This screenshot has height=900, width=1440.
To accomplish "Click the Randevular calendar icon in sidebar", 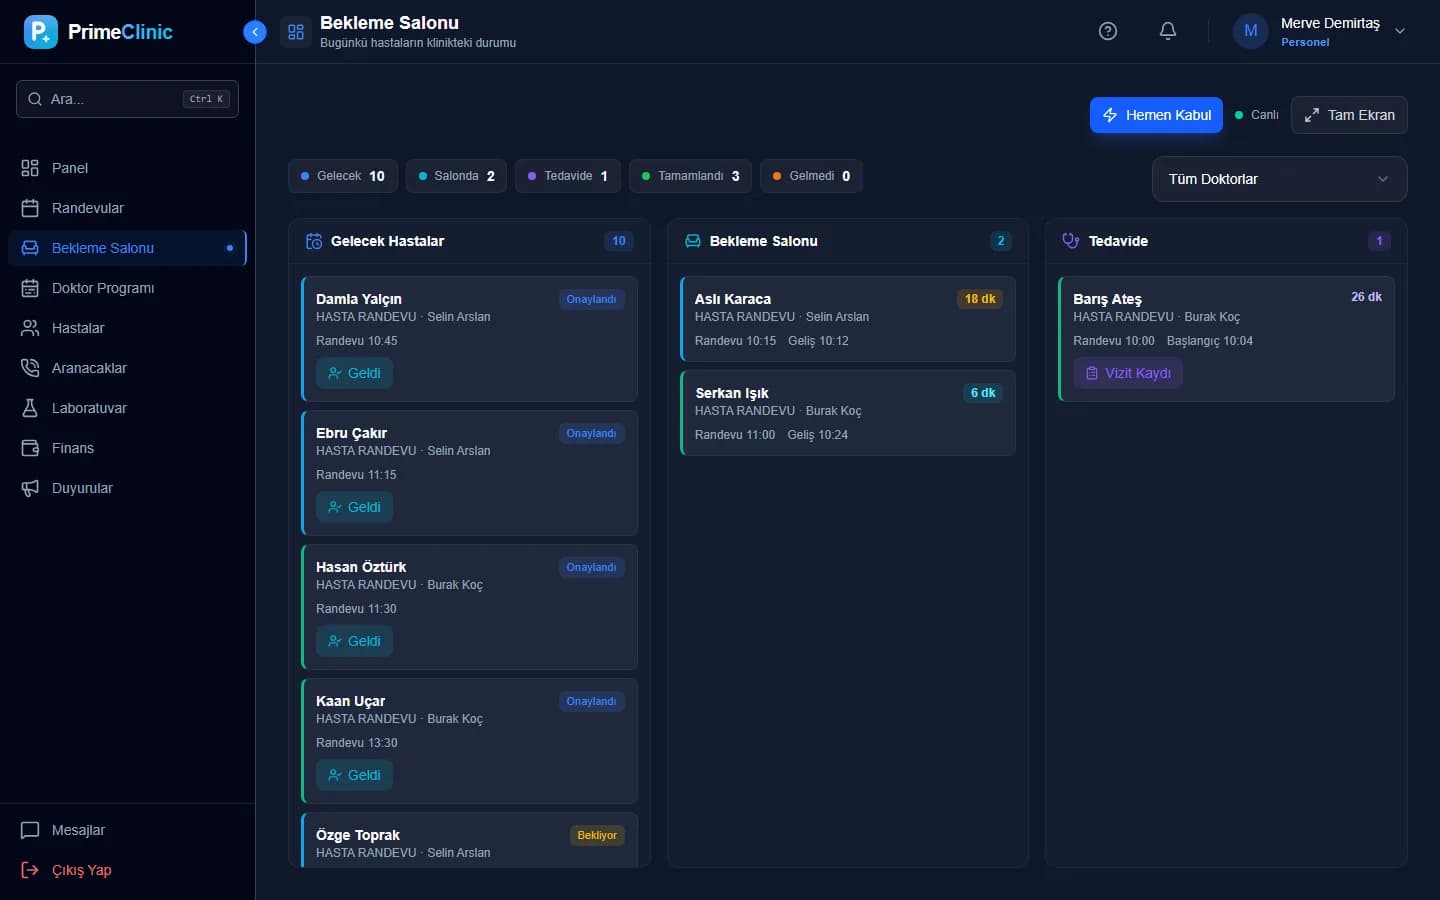I will [x=30, y=208].
